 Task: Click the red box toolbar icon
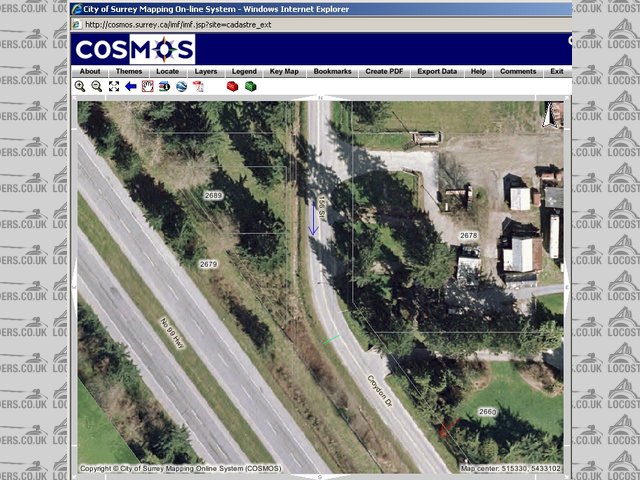(232, 87)
